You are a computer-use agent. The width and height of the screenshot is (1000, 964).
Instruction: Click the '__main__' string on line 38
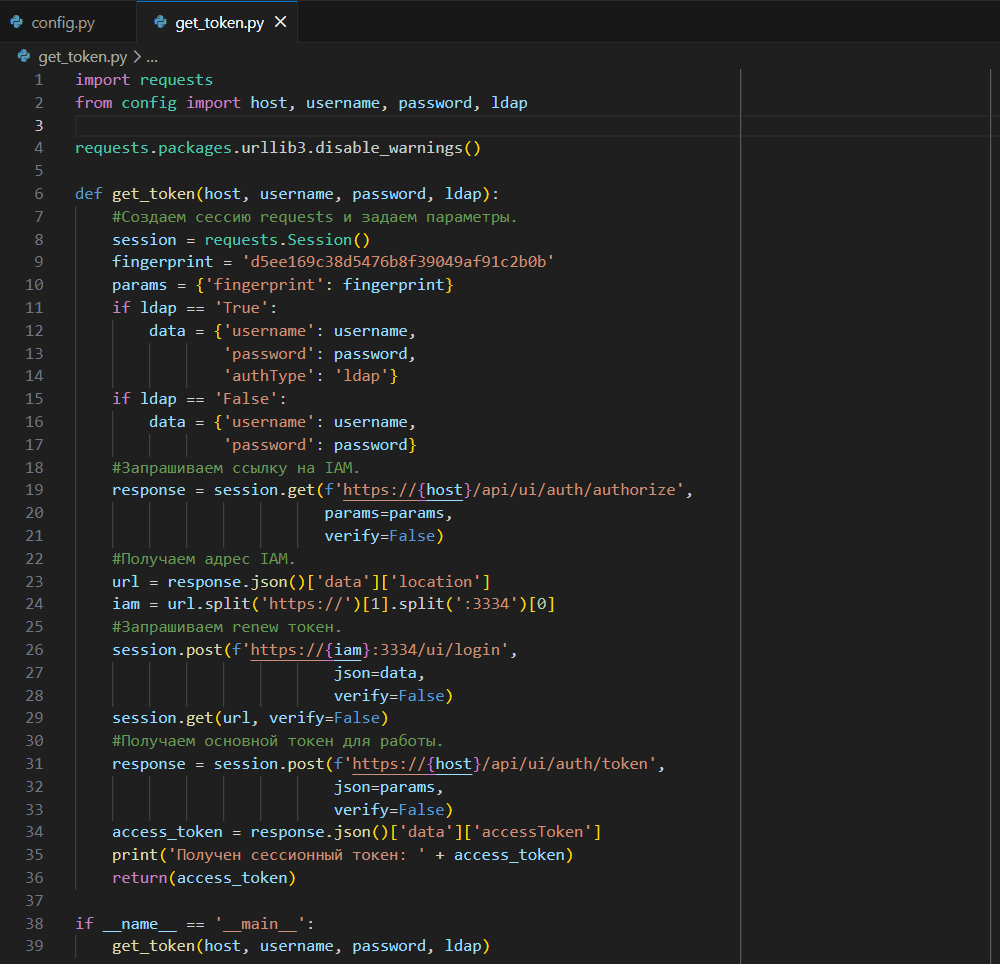[x=260, y=924]
